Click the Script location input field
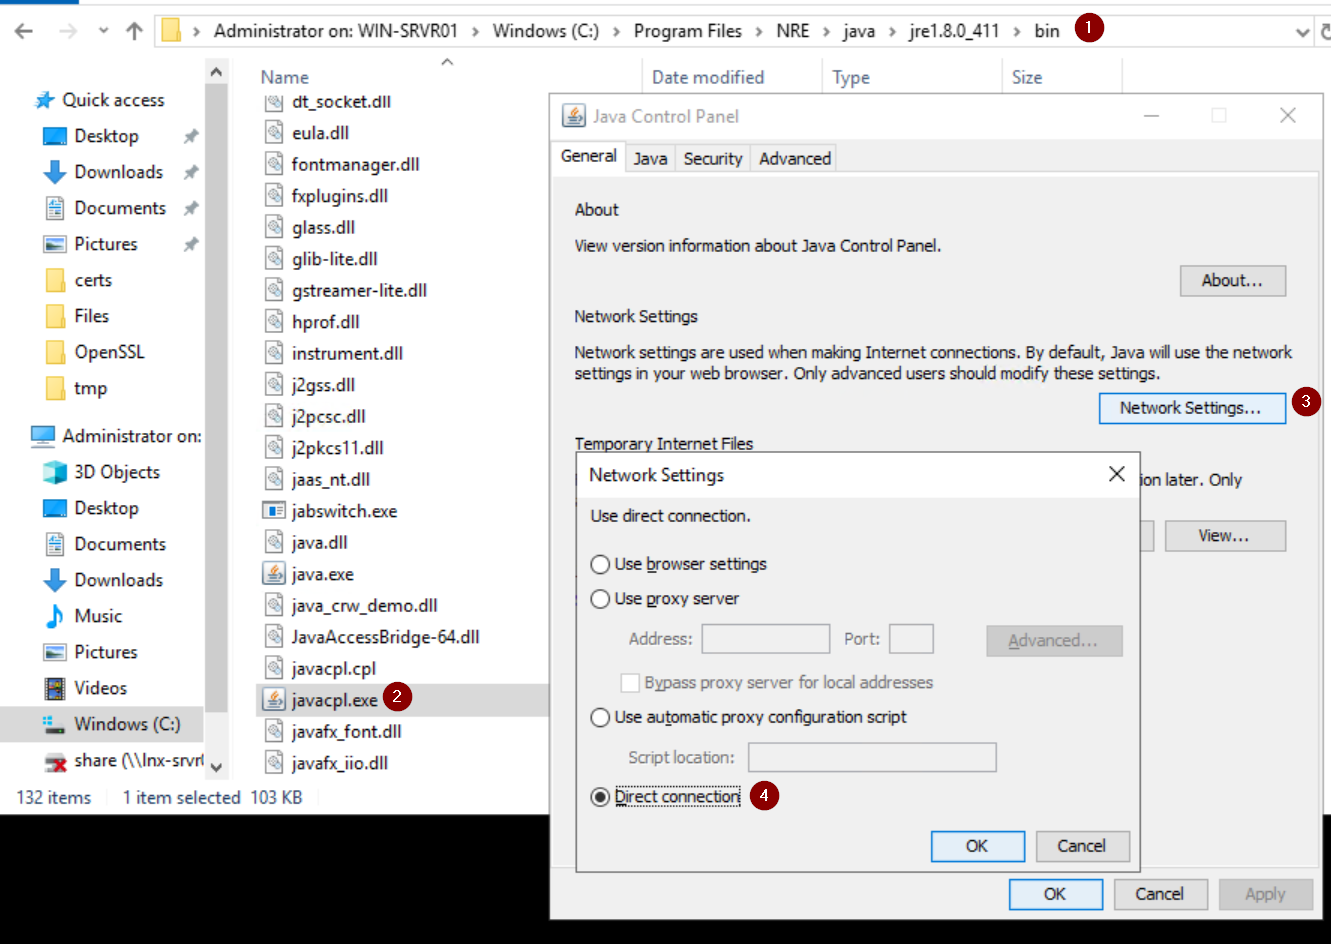 point(872,757)
